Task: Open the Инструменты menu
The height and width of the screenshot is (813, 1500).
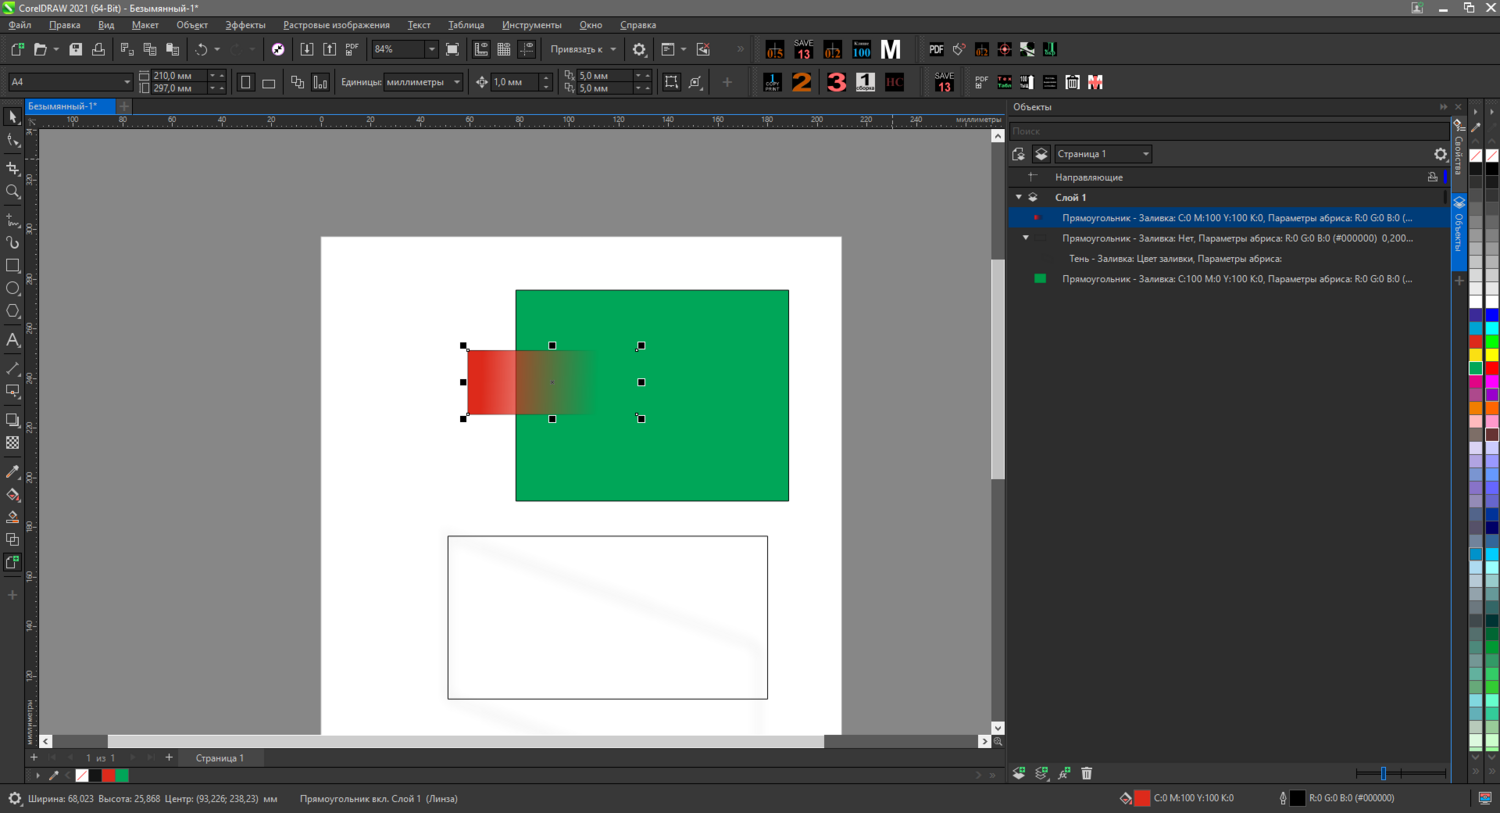Action: [531, 25]
